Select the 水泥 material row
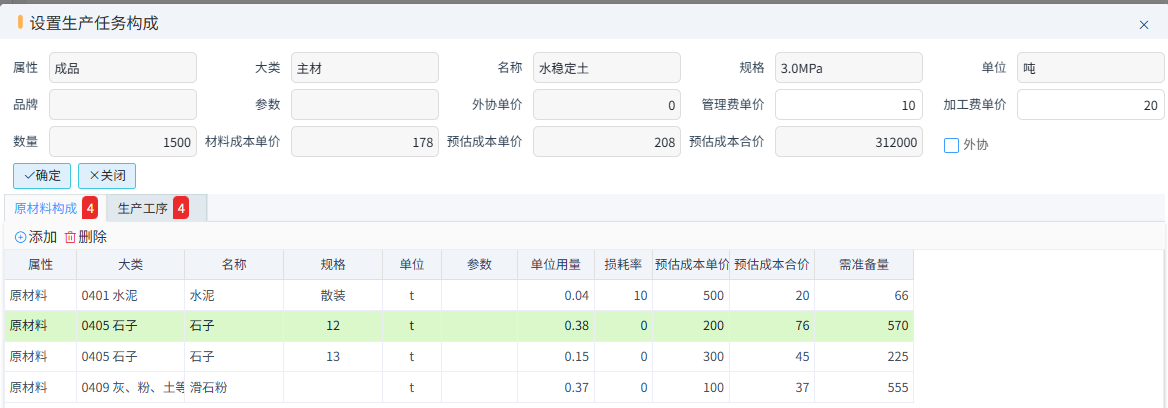The width and height of the screenshot is (1168, 408). [x=234, y=296]
